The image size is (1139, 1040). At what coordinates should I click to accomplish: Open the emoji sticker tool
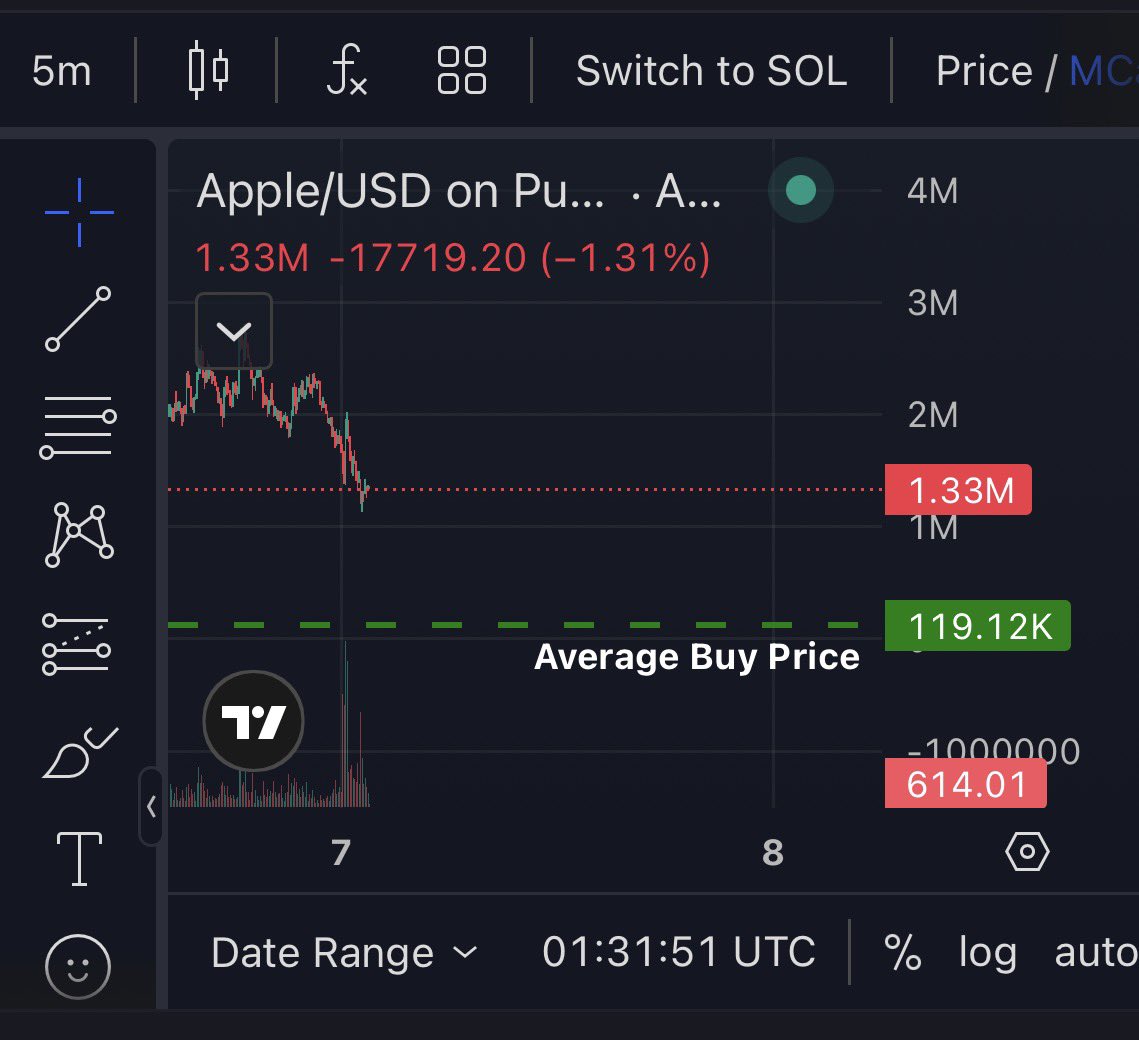point(78,967)
